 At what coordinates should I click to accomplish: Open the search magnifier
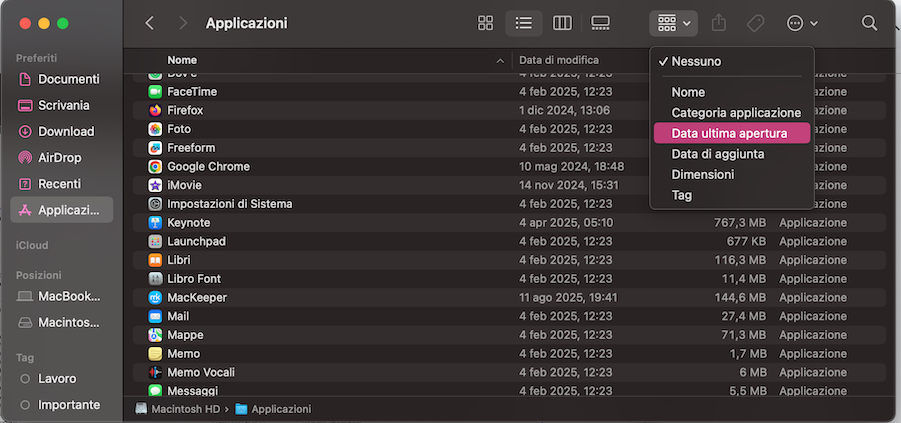tap(869, 23)
